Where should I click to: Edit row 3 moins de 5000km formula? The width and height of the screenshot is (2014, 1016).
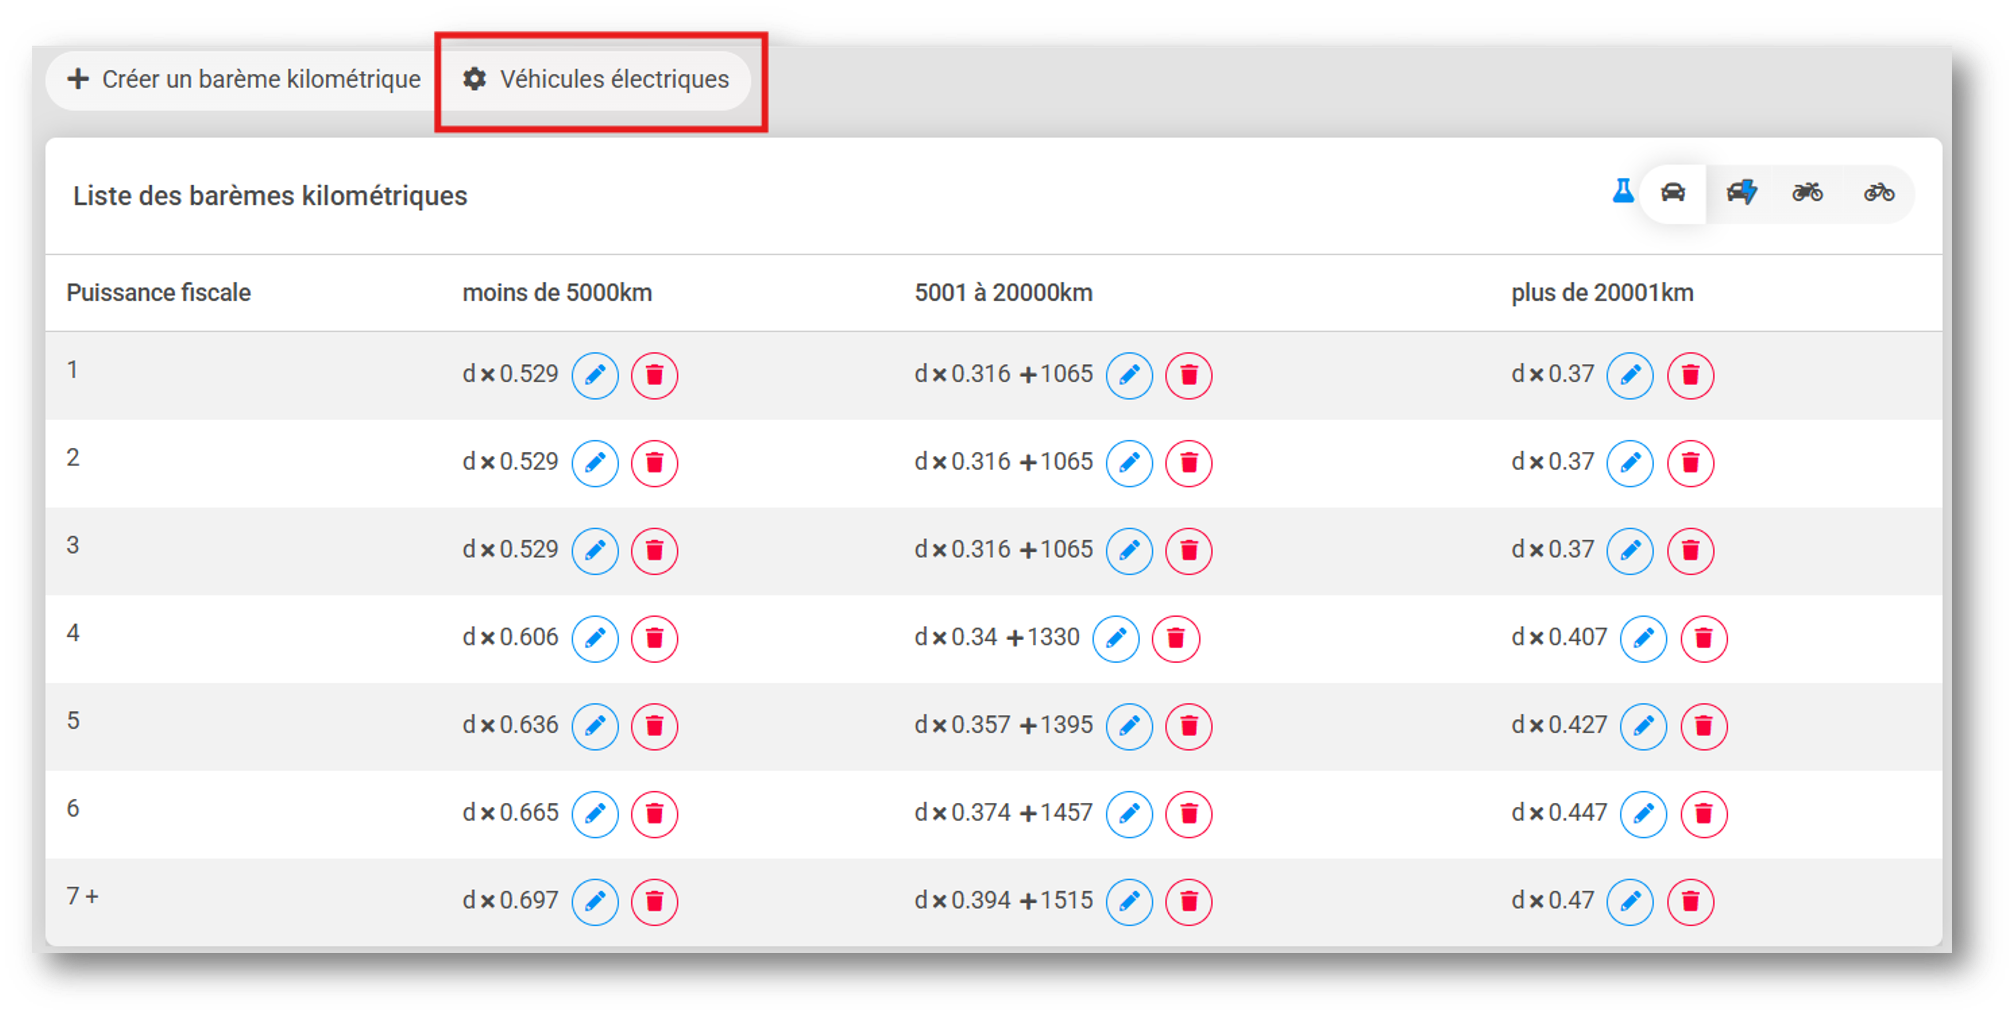pyautogui.click(x=595, y=550)
